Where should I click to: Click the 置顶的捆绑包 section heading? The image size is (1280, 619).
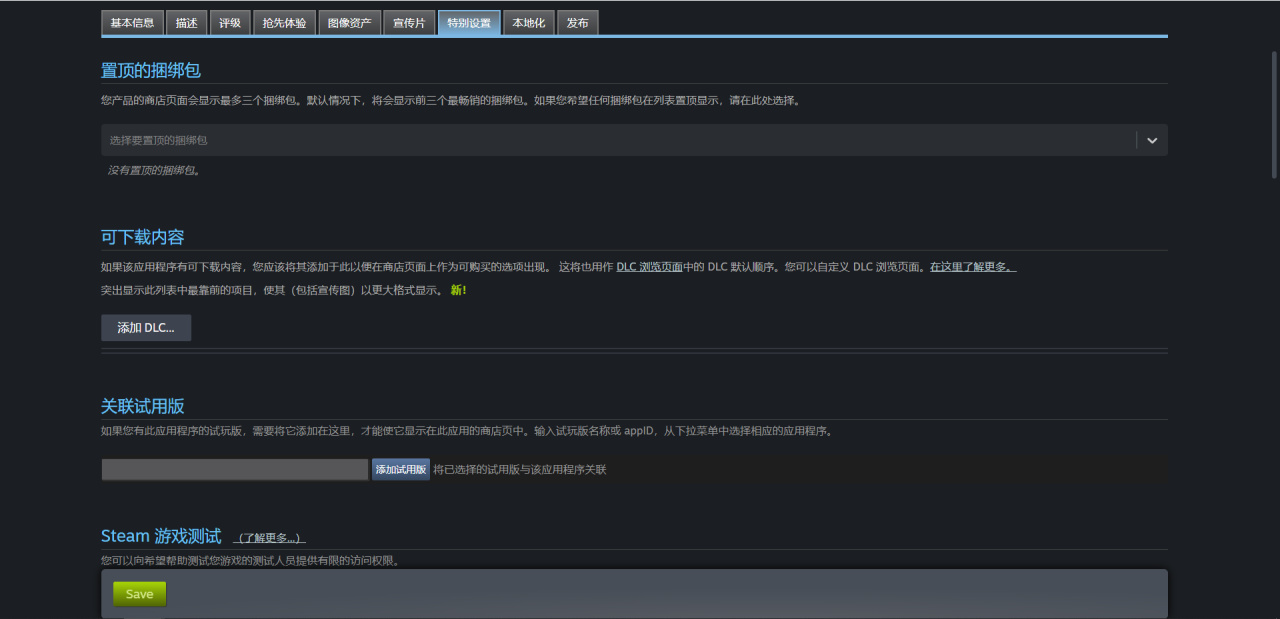(x=151, y=70)
